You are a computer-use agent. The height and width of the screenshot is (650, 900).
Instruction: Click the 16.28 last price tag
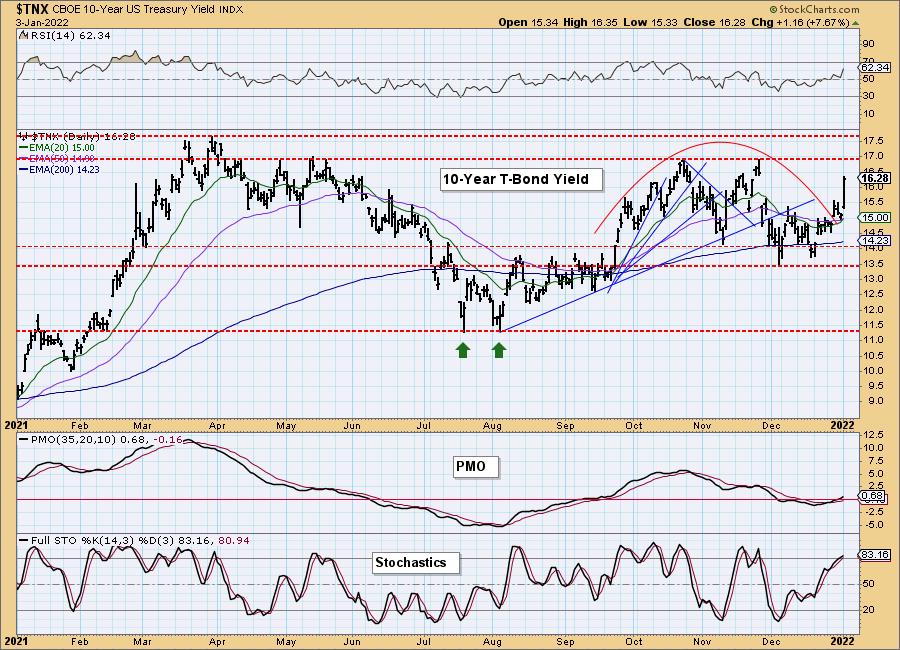tap(875, 178)
